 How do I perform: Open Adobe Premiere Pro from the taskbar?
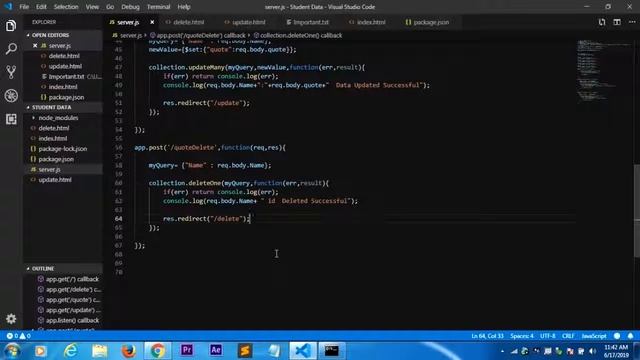pos(187,351)
